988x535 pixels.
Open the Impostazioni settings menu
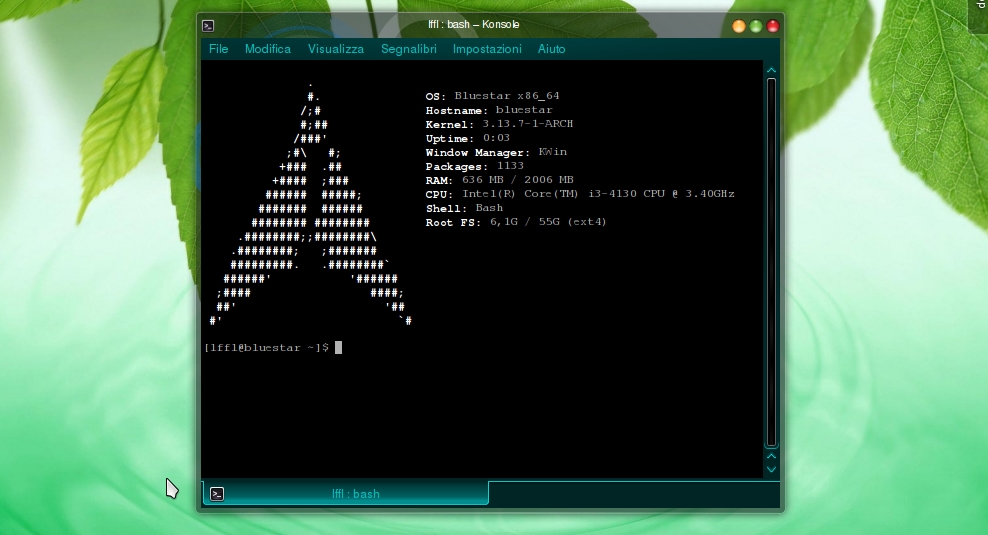487,49
